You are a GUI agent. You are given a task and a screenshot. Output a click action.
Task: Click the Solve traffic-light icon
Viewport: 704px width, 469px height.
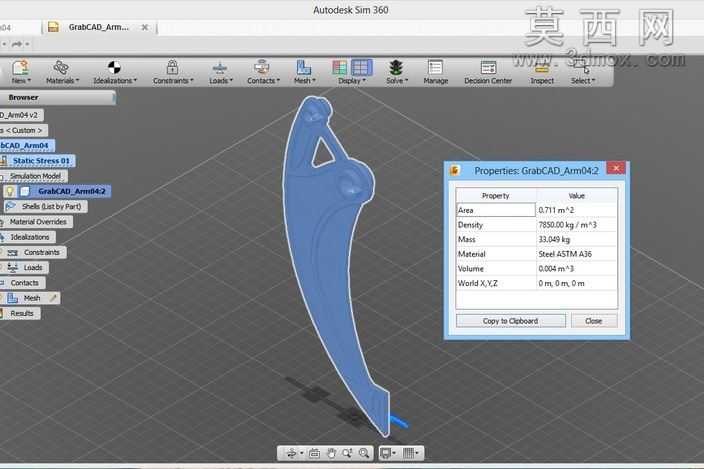[396, 67]
